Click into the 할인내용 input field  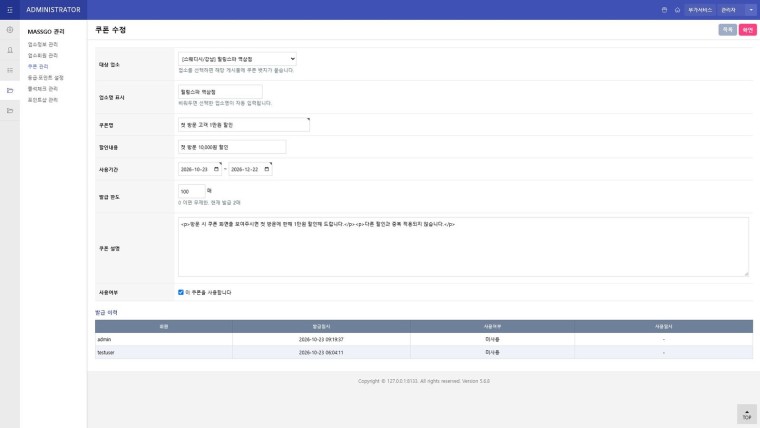232,147
